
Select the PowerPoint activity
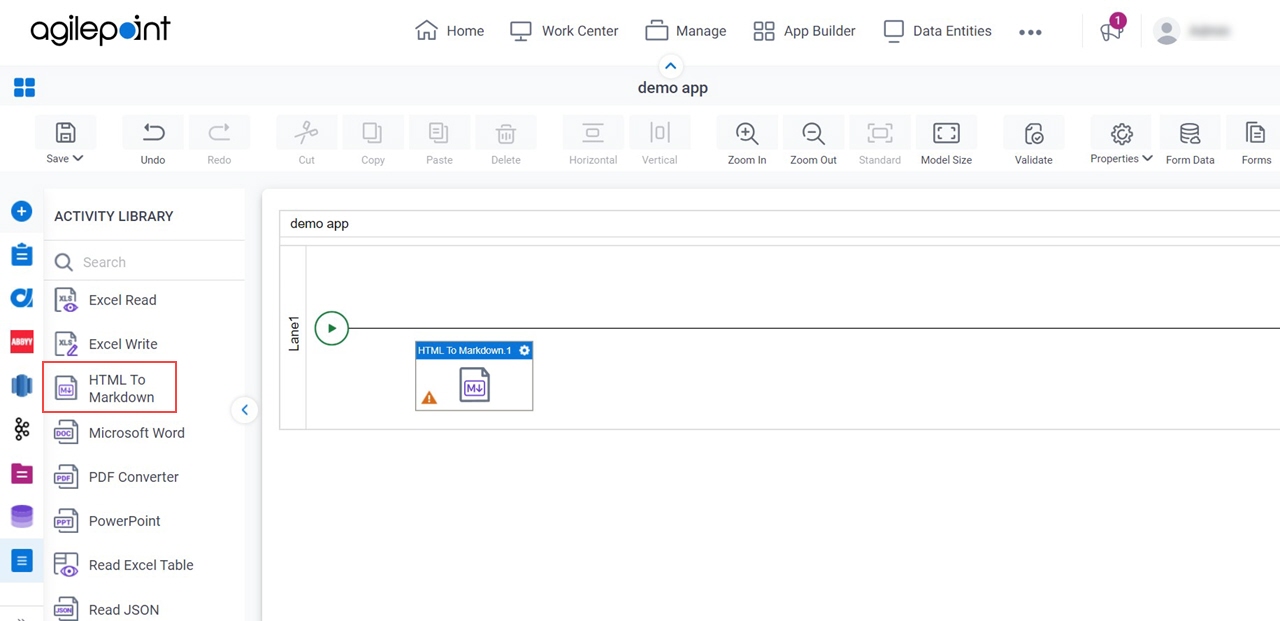pyautogui.click(x=108, y=521)
